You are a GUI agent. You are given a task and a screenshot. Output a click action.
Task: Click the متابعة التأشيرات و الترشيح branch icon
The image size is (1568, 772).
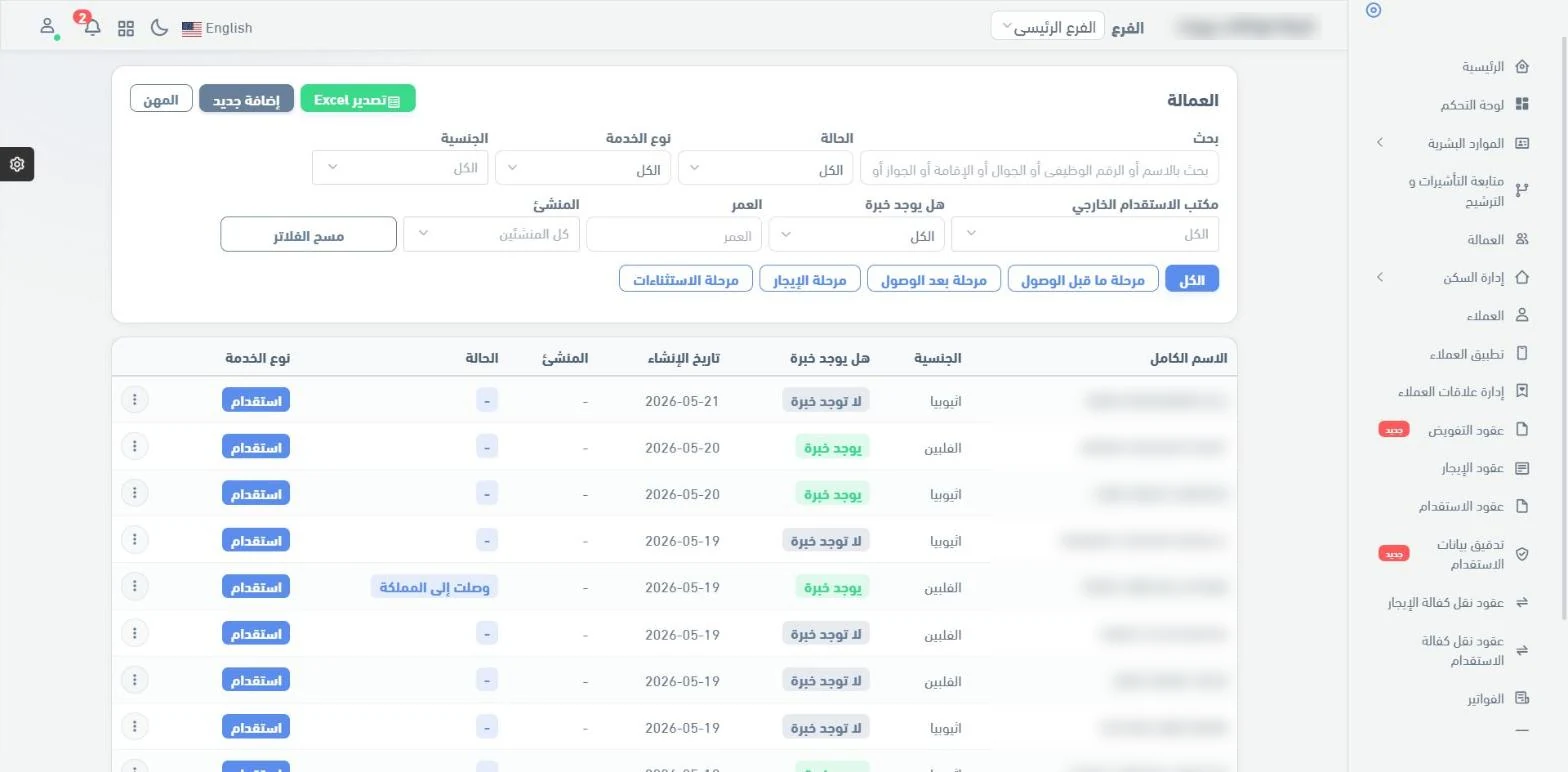1522,190
